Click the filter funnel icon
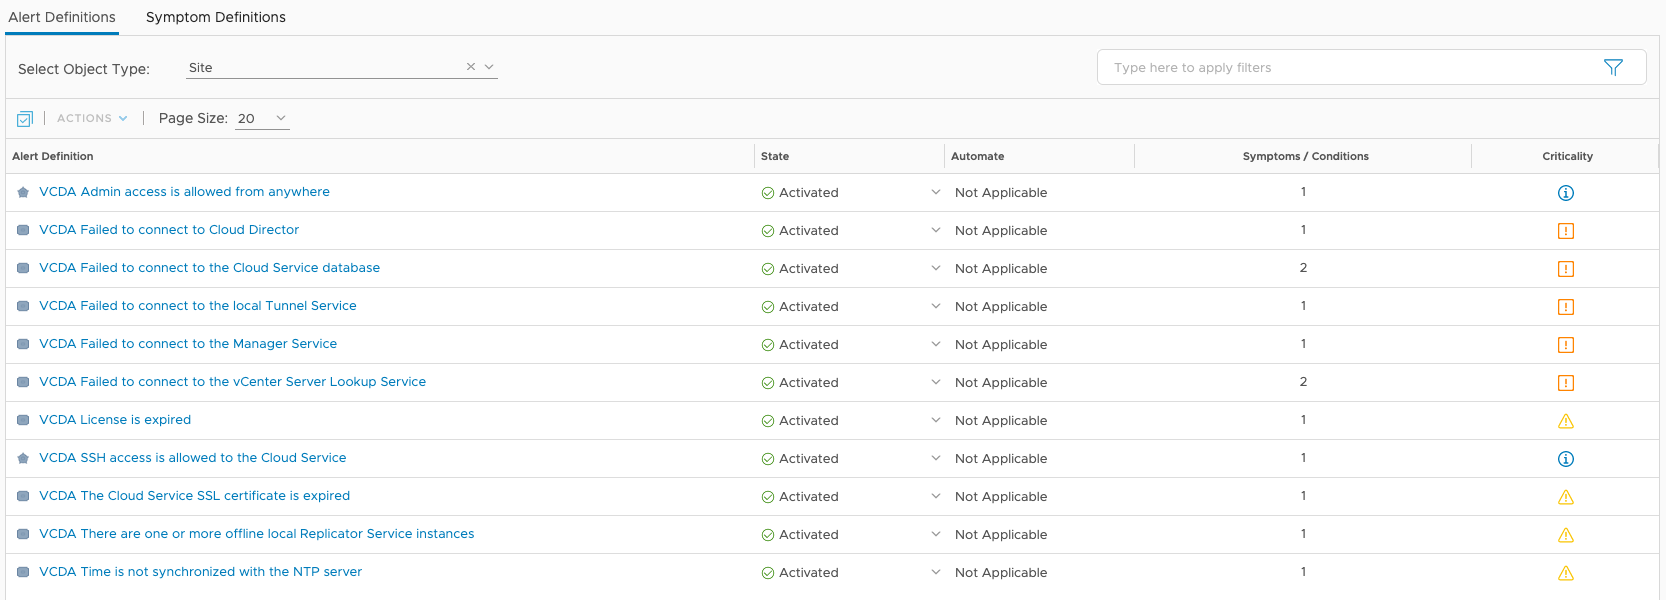The width and height of the screenshot is (1666, 600). (1612, 67)
